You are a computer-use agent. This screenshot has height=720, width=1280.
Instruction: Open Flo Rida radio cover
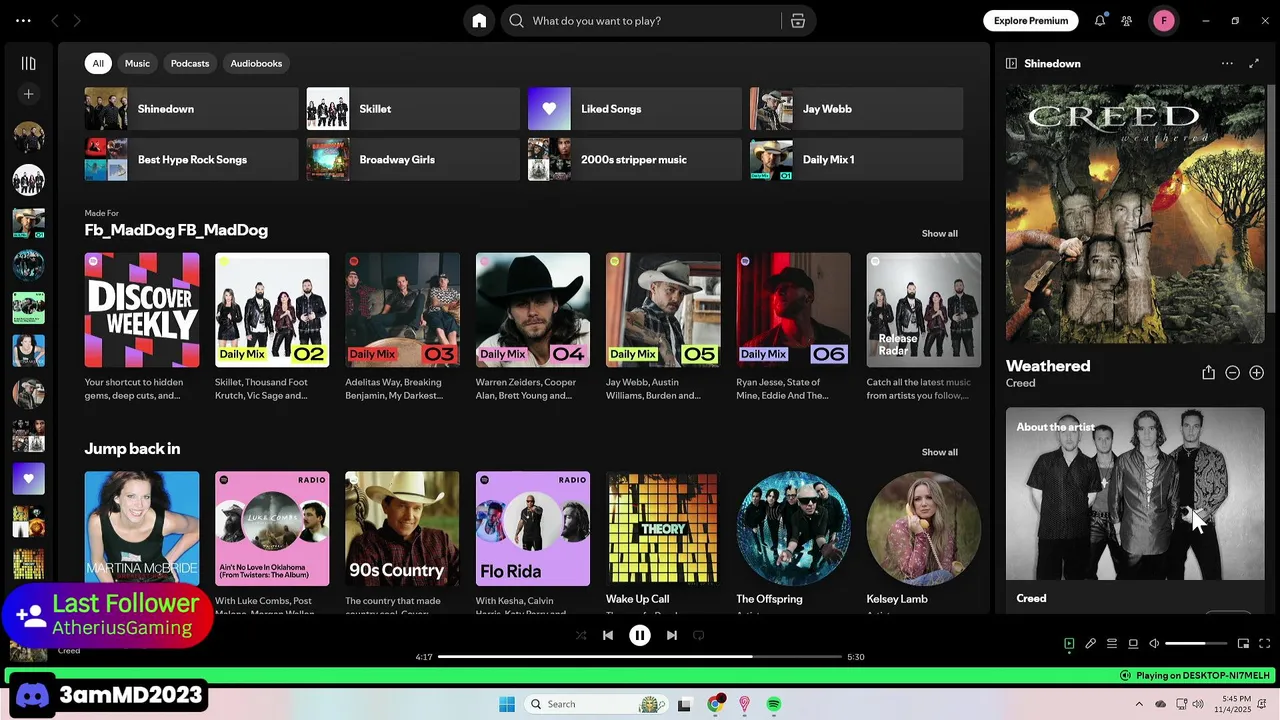click(533, 529)
